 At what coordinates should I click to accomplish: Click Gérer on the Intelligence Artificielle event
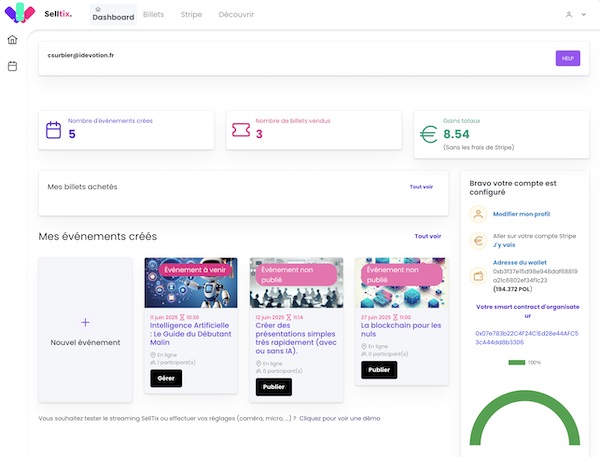[166, 378]
